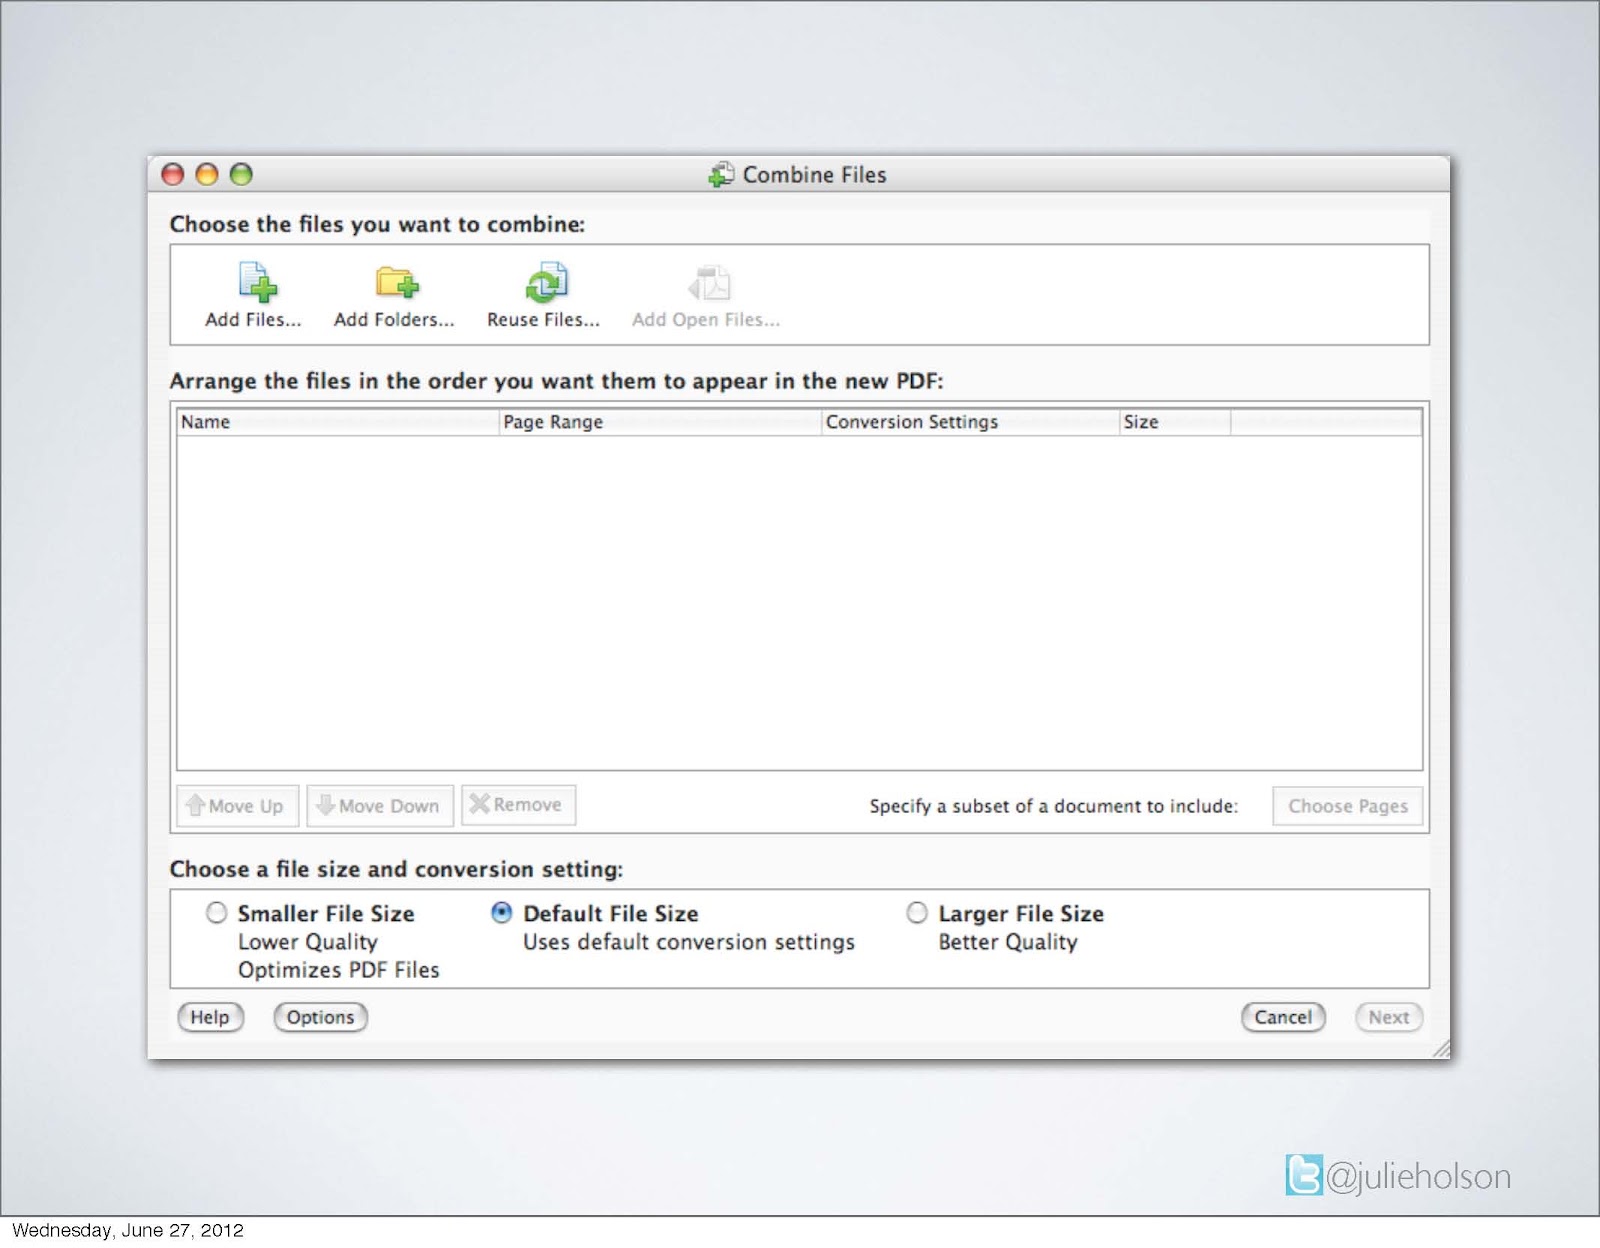Click the Add Folders icon
Image resolution: width=1600 pixels, height=1248 pixels.
pos(397,283)
